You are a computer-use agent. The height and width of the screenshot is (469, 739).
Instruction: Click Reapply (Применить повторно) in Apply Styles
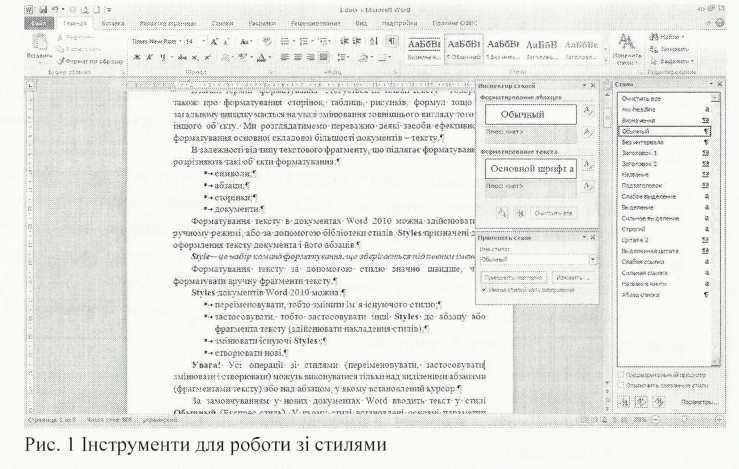click(513, 278)
